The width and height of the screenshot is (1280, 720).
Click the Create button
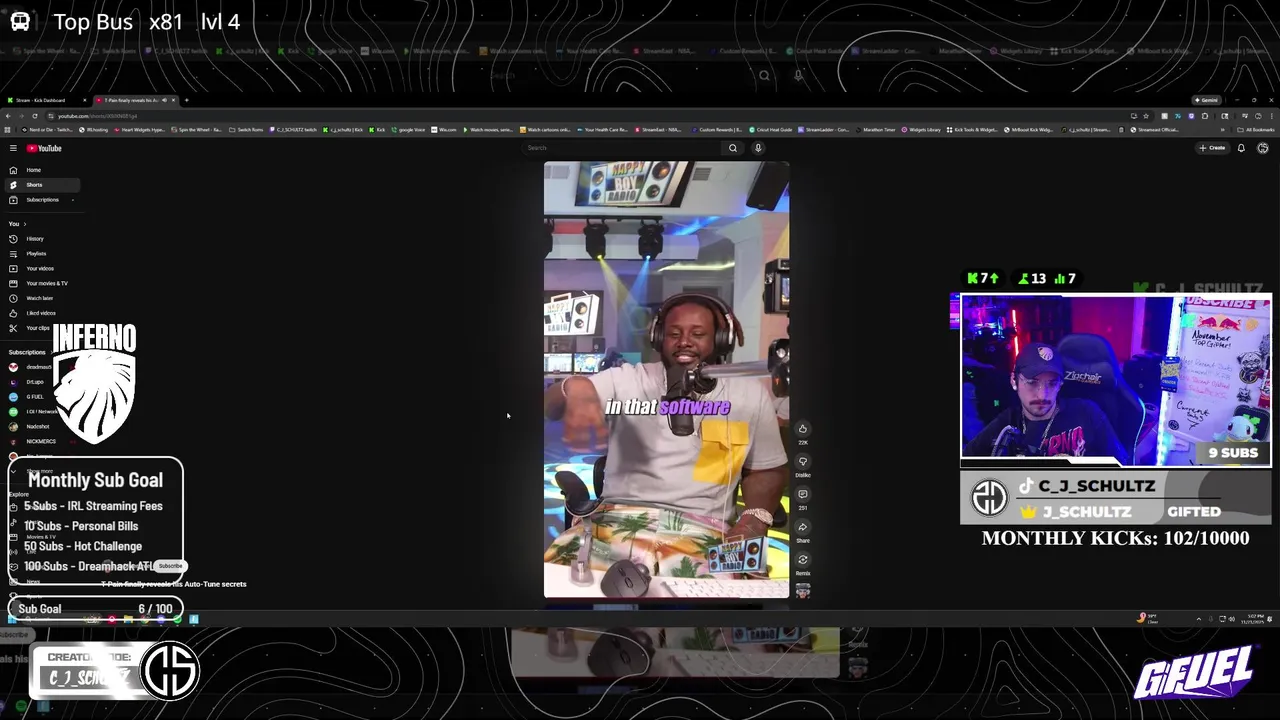click(x=1212, y=148)
